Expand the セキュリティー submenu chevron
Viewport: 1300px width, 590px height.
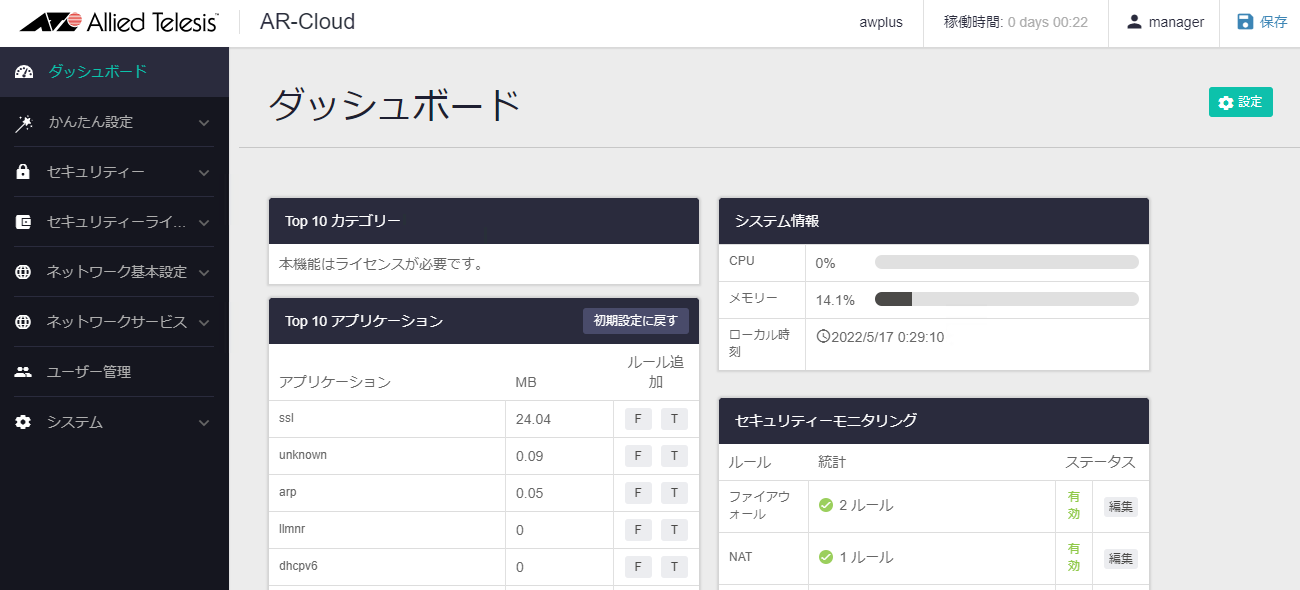[x=204, y=173]
